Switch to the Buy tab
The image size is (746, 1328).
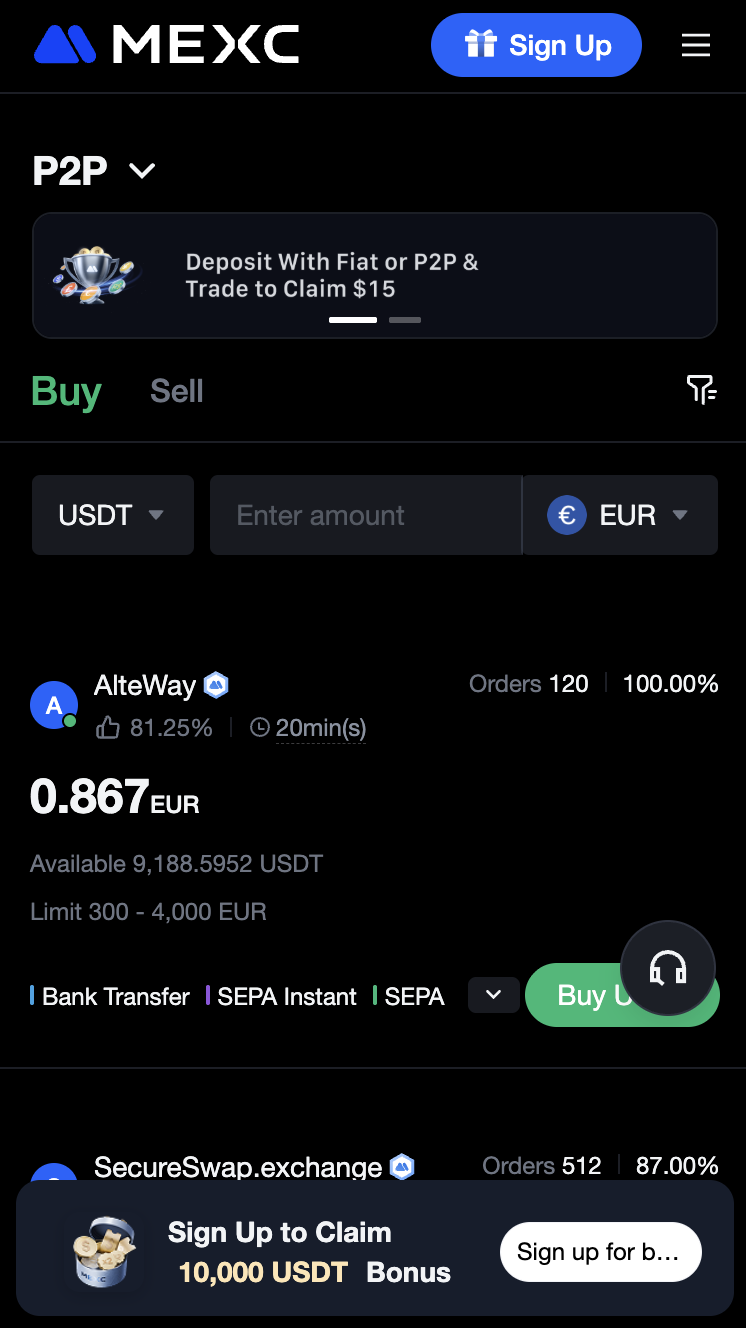click(66, 391)
